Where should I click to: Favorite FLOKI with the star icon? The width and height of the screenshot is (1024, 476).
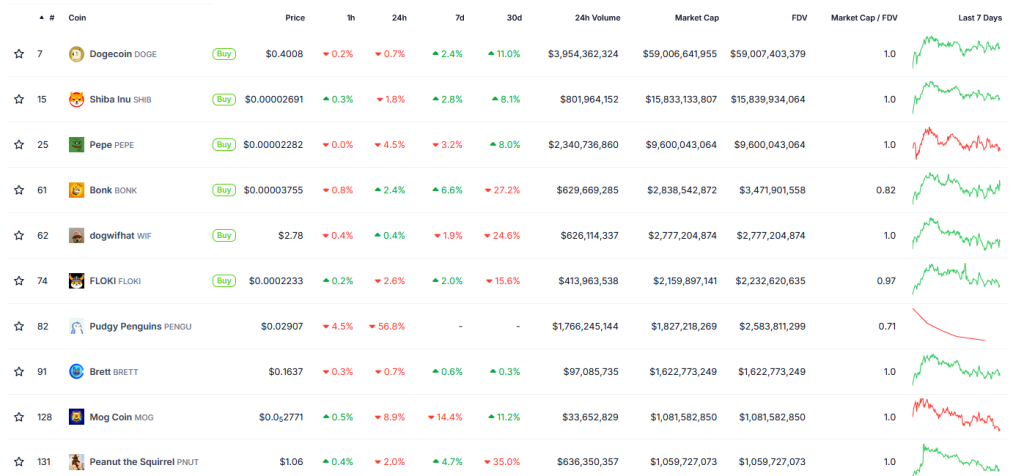[x=19, y=281]
